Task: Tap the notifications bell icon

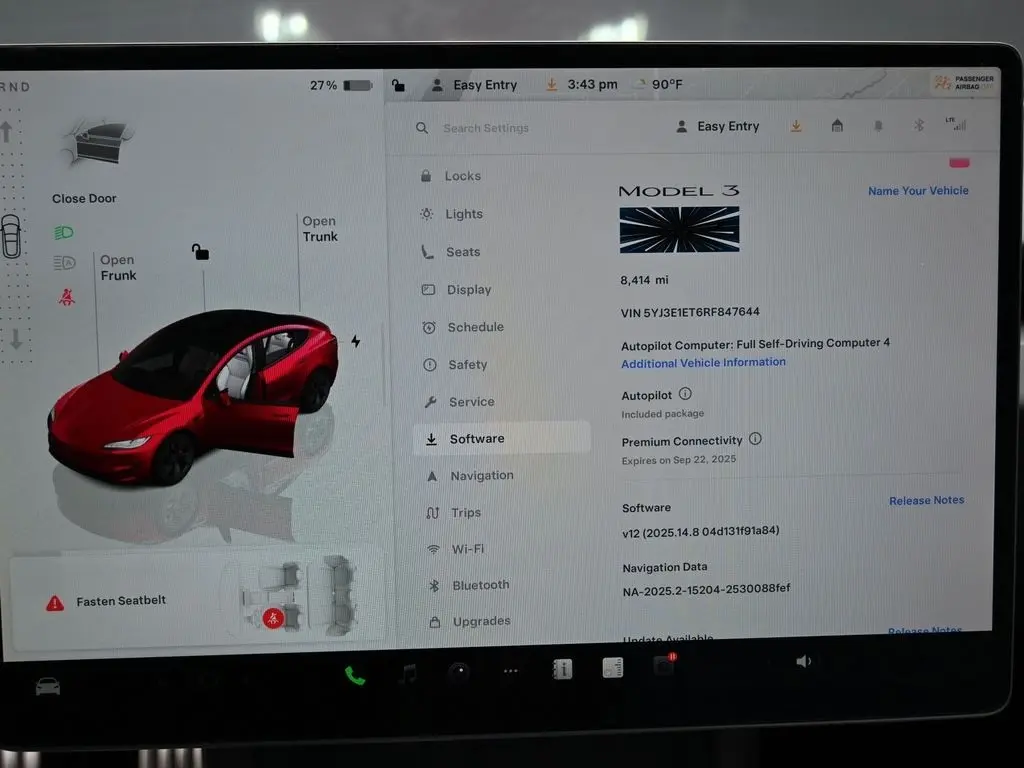Action: [x=878, y=125]
